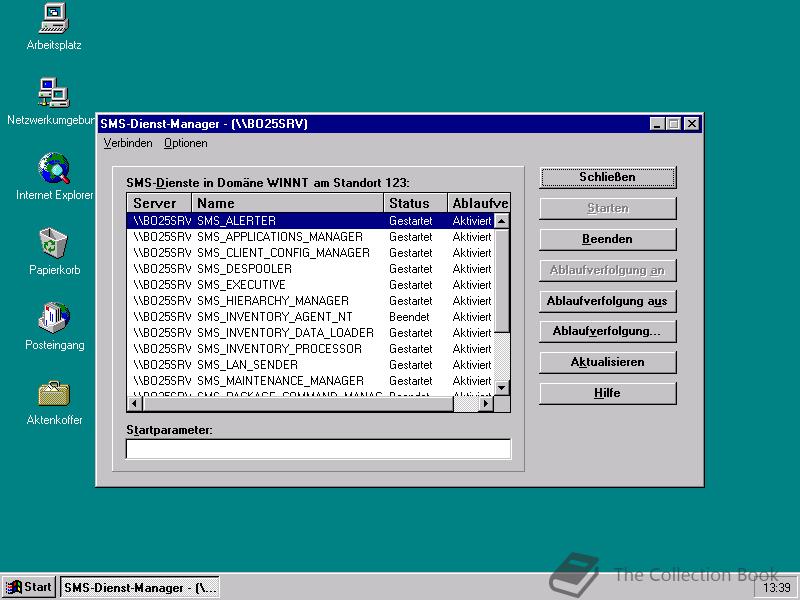
Task: Select the SMS_DESPOOLER service row
Action: tap(310, 269)
